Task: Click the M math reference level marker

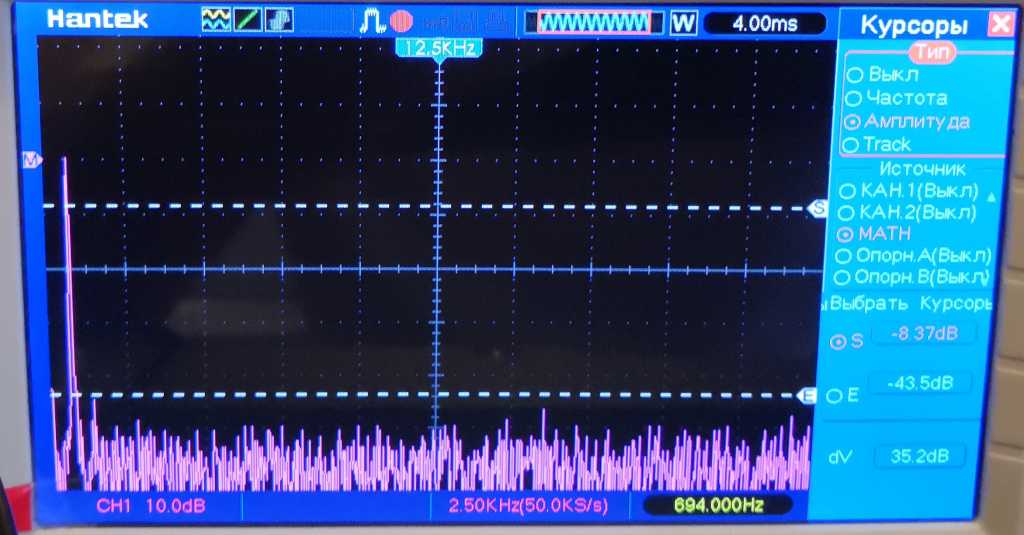Action: [31, 159]
